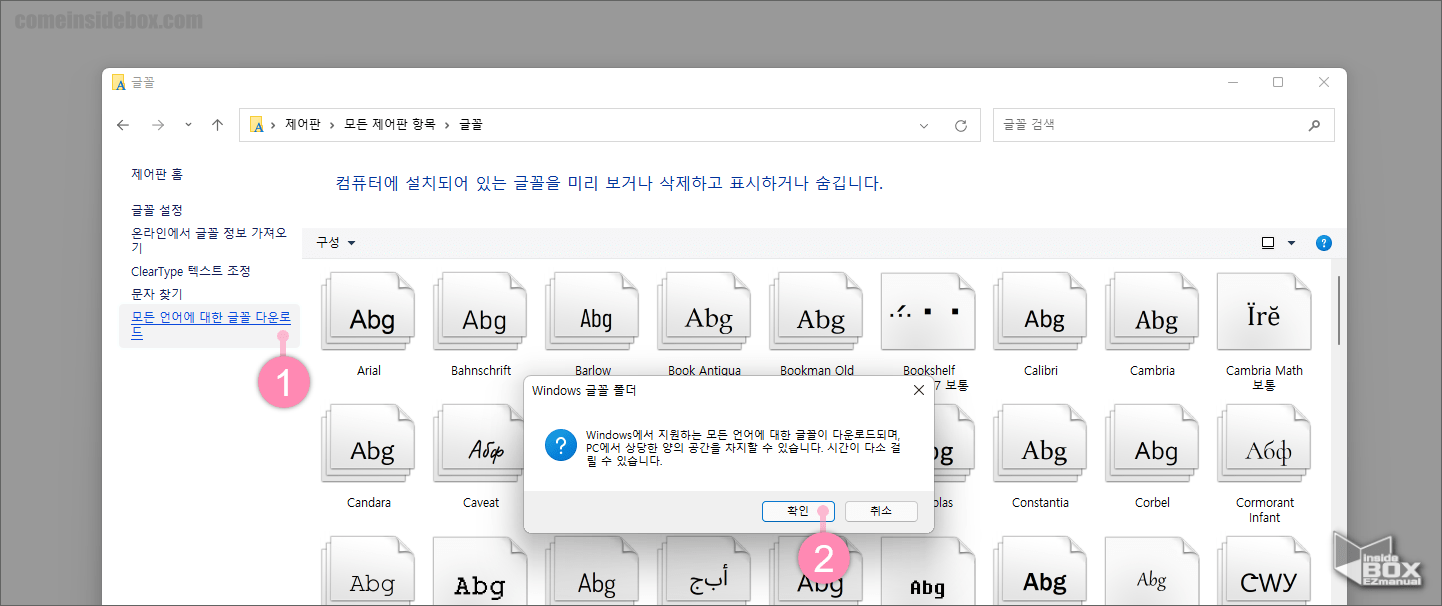This screenshot has width=1442, height=606.
Task: Expand chevron after 모든 제어판 항목 breadcrumb
Action: (x=447, y=125)
